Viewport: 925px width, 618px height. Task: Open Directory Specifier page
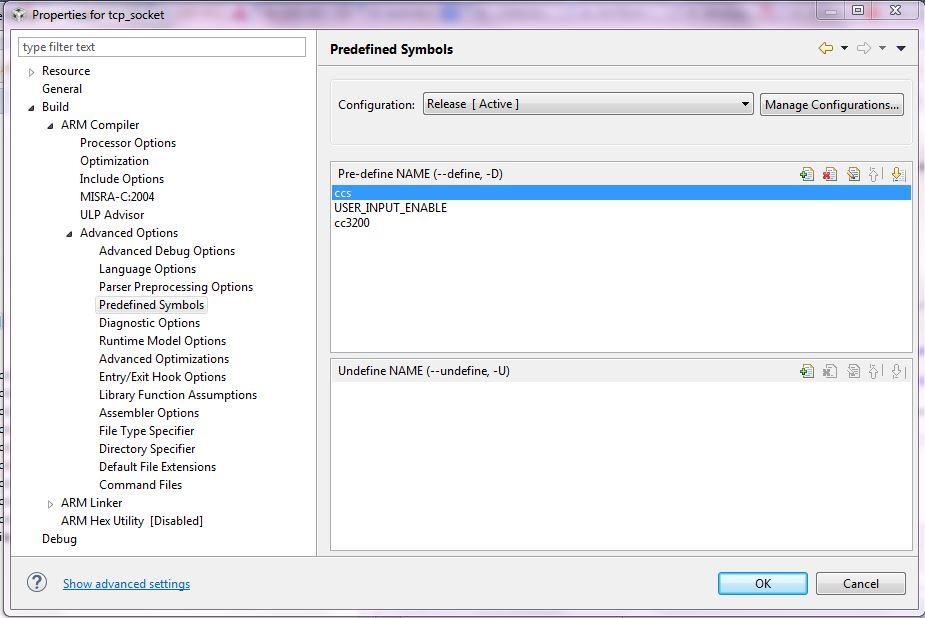tap(147, 449)
